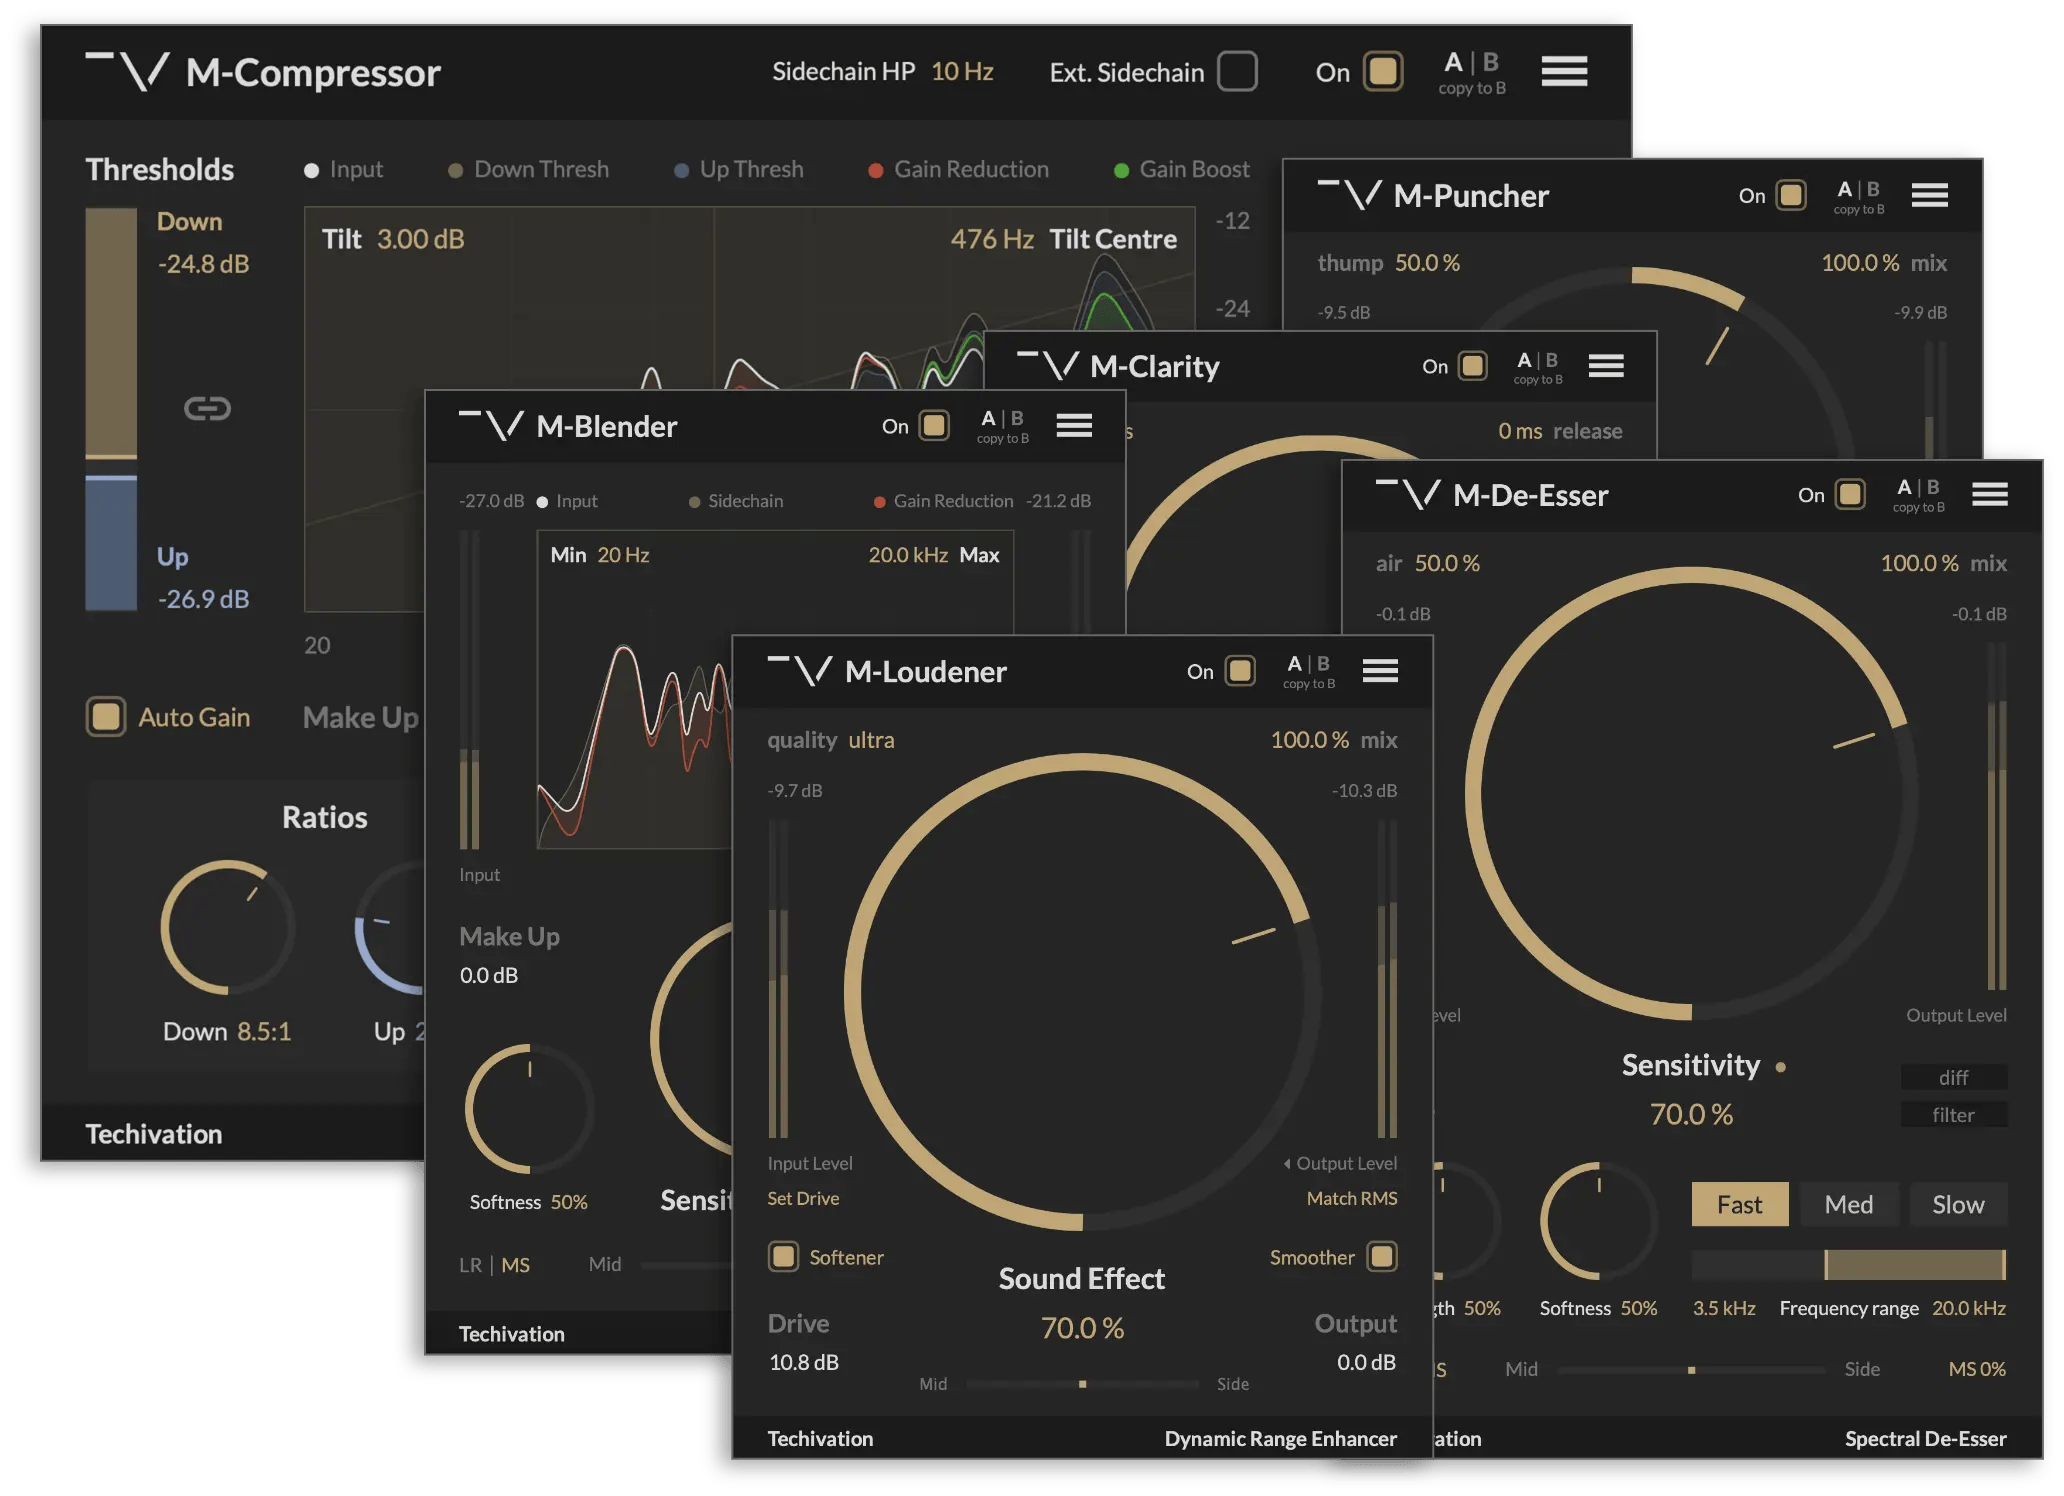Click the Output Level arrow in M-Loudener

coord(1287,1163)
